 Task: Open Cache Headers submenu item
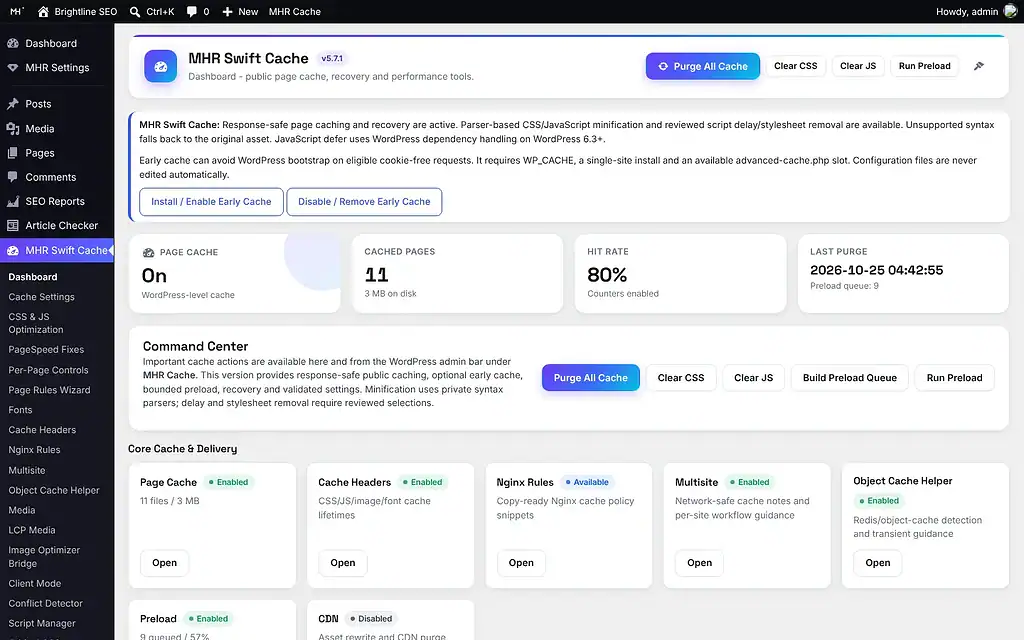(x=42, y=430)
